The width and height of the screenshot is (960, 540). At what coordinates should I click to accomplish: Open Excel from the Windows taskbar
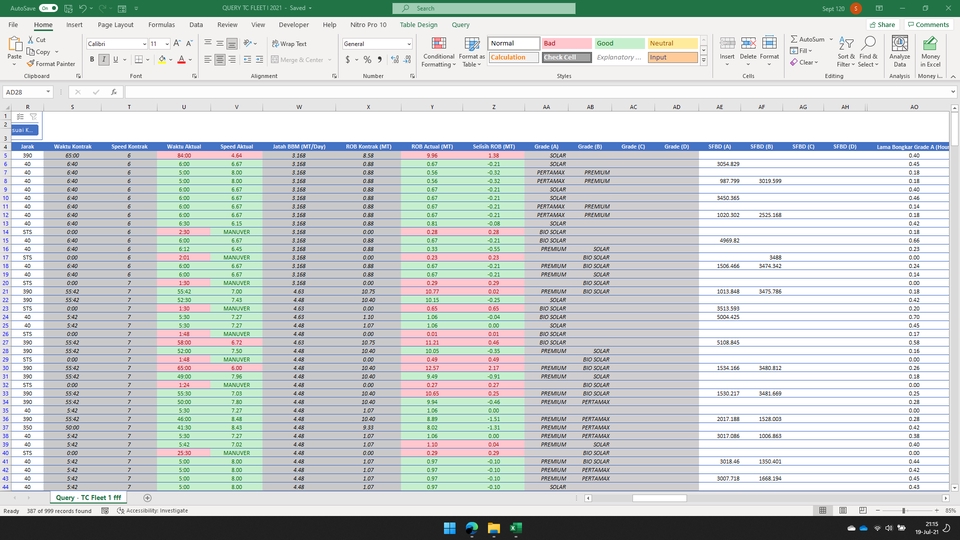[x=516, y=528]
